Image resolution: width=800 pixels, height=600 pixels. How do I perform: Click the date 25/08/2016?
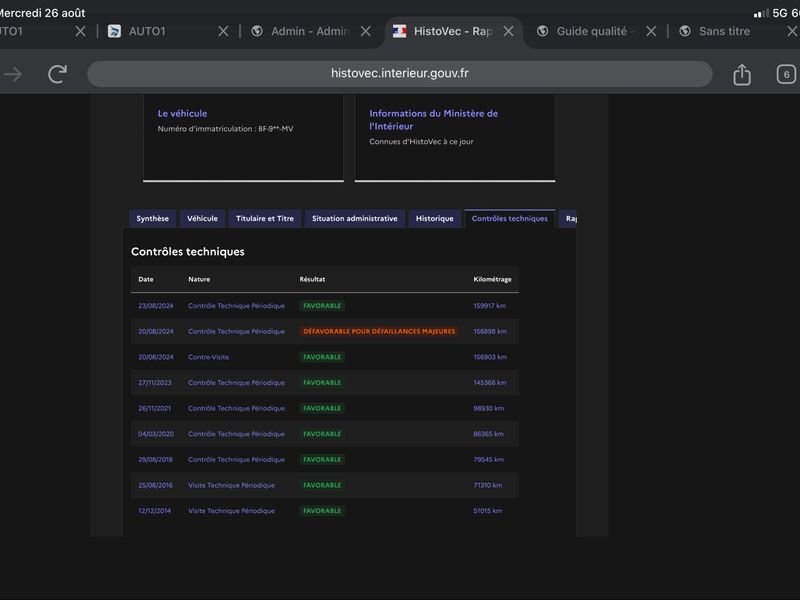point(155,485)
